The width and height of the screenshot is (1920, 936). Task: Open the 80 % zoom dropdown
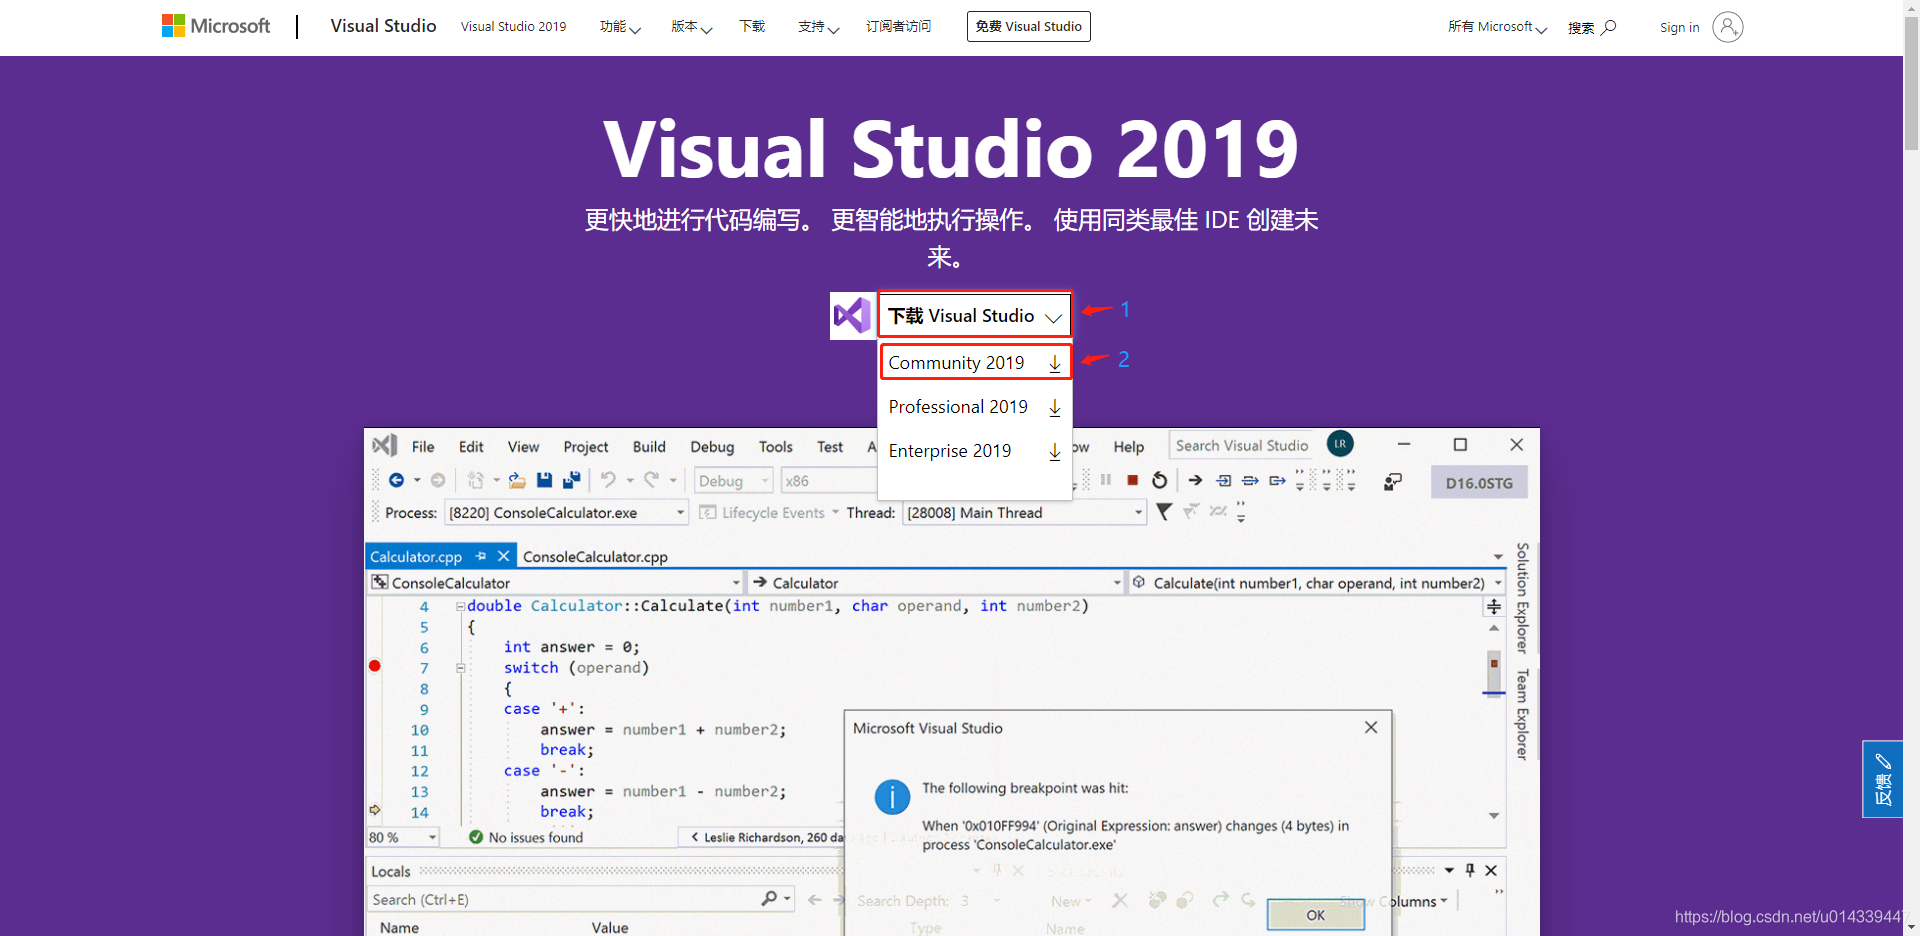(403, 837)
